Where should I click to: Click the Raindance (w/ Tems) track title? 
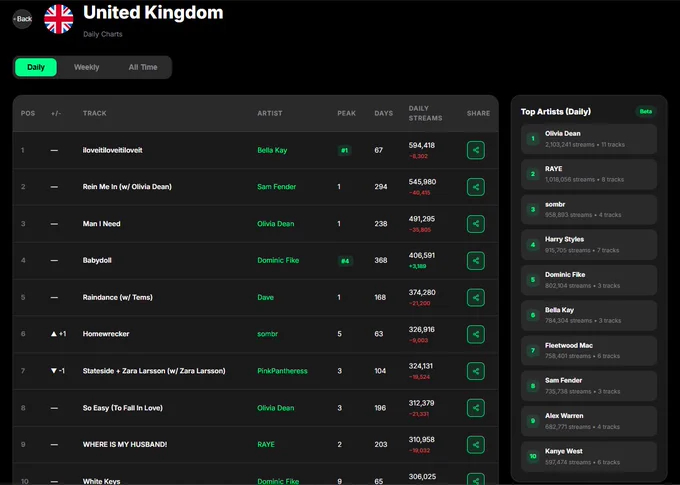[118, 298]
